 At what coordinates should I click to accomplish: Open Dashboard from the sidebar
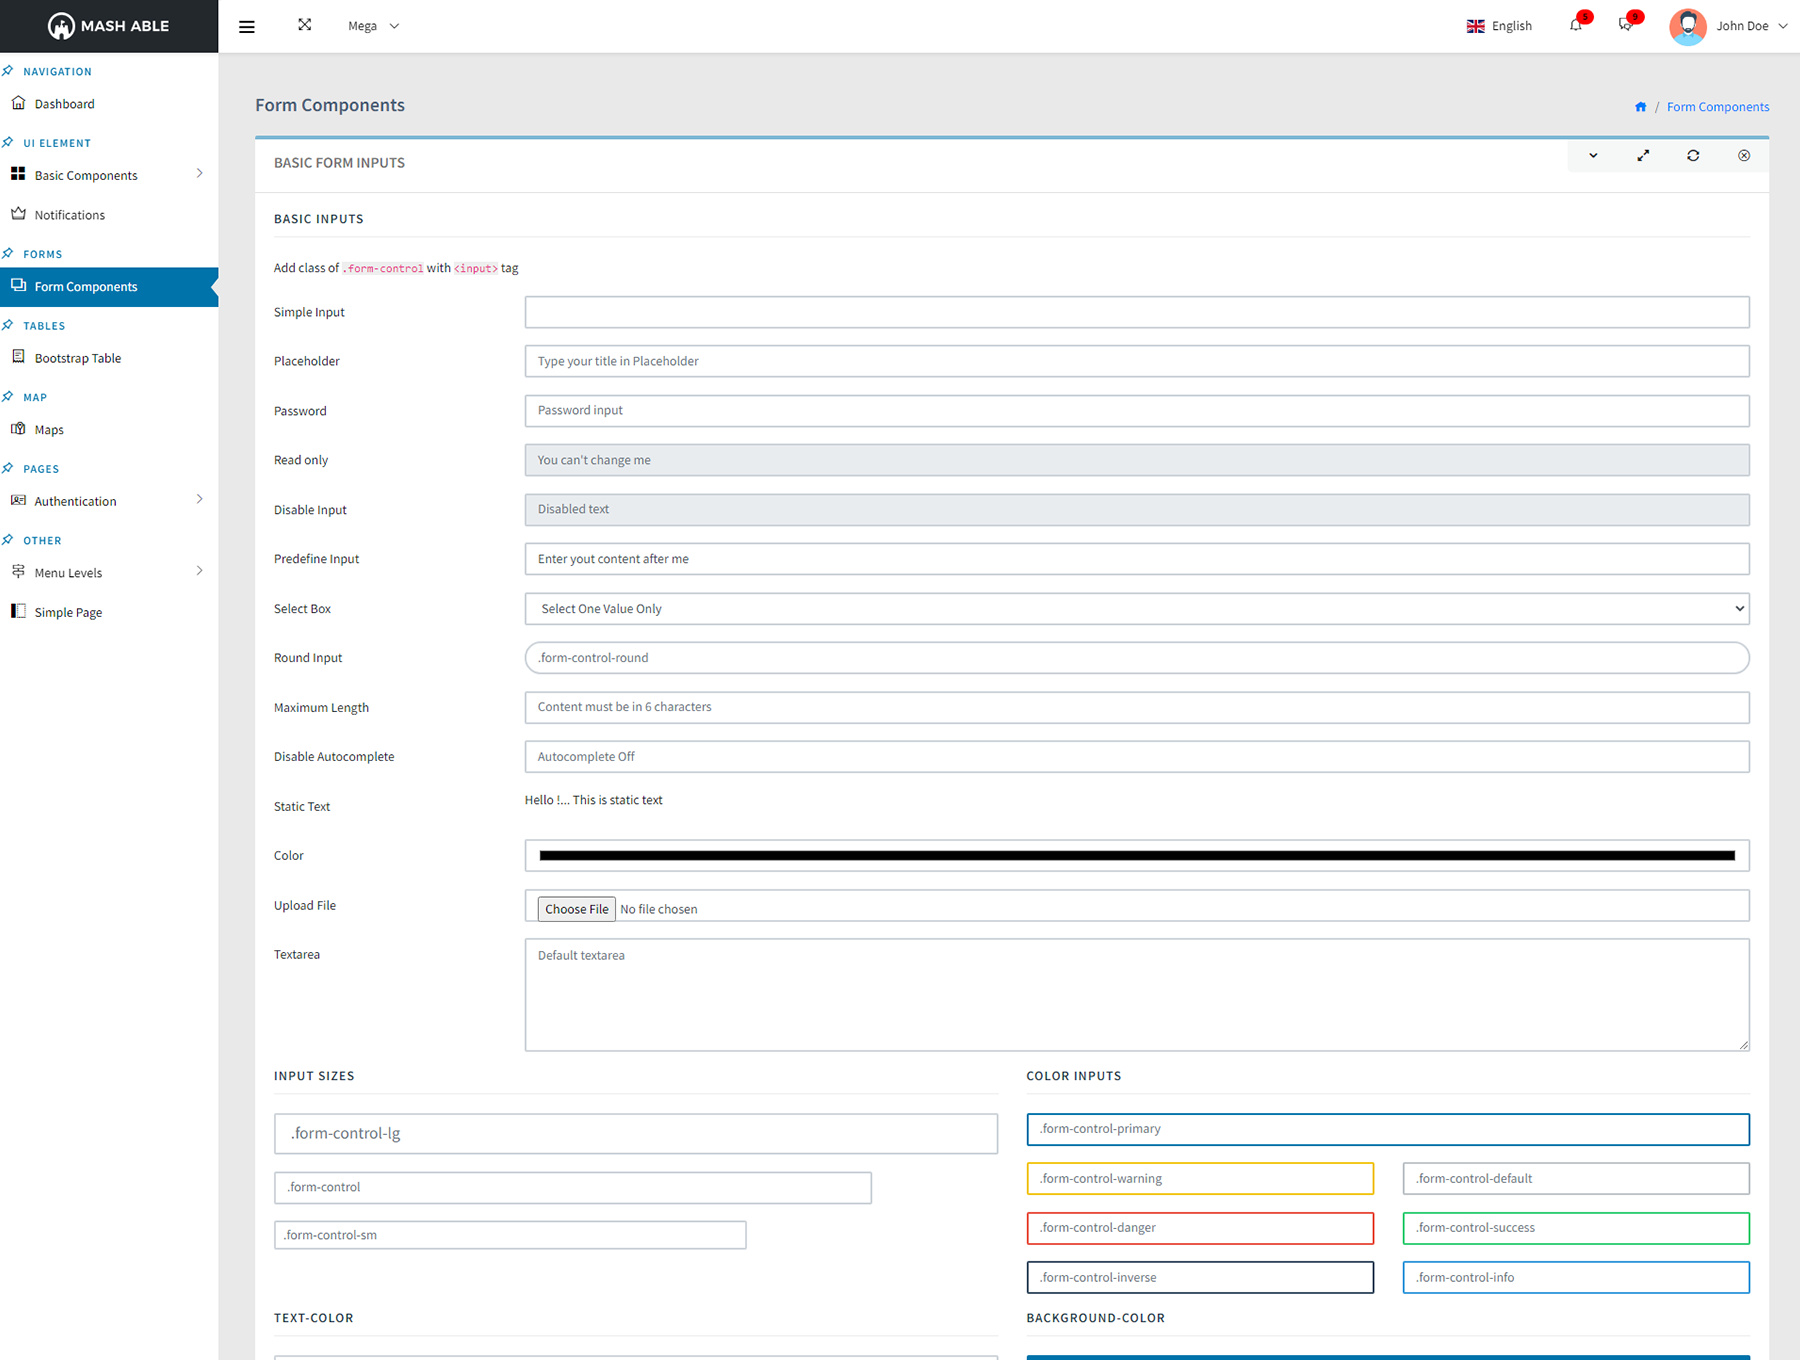[x=64, y=104]
